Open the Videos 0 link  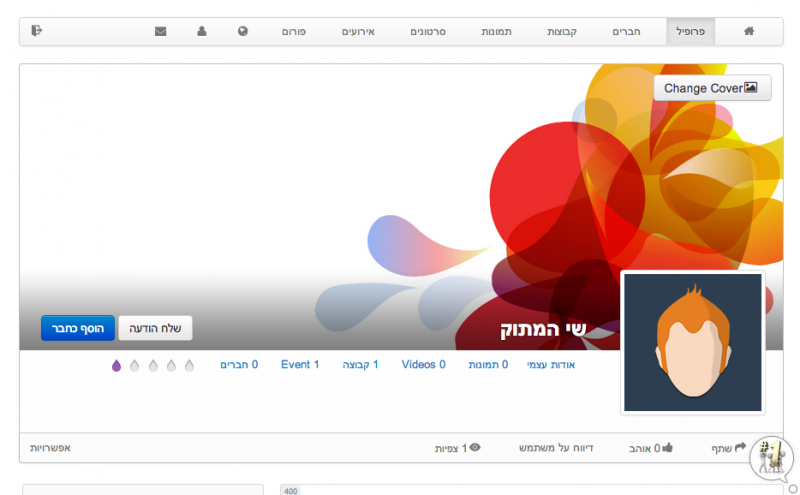pos(423,364)
